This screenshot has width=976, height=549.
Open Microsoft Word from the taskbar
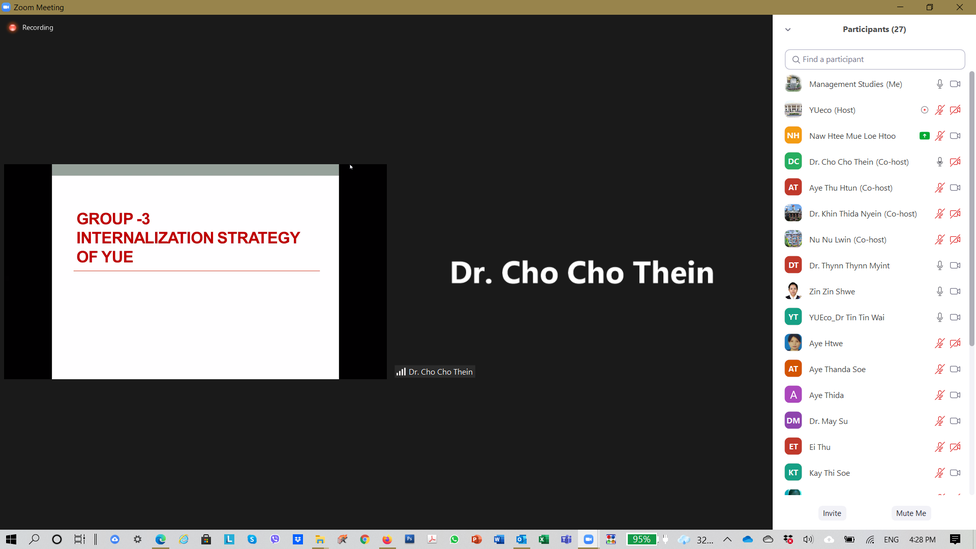point(499,540)
